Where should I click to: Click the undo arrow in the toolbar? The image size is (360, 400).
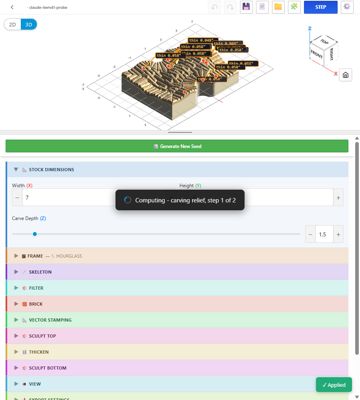click(x=215, y=7)
